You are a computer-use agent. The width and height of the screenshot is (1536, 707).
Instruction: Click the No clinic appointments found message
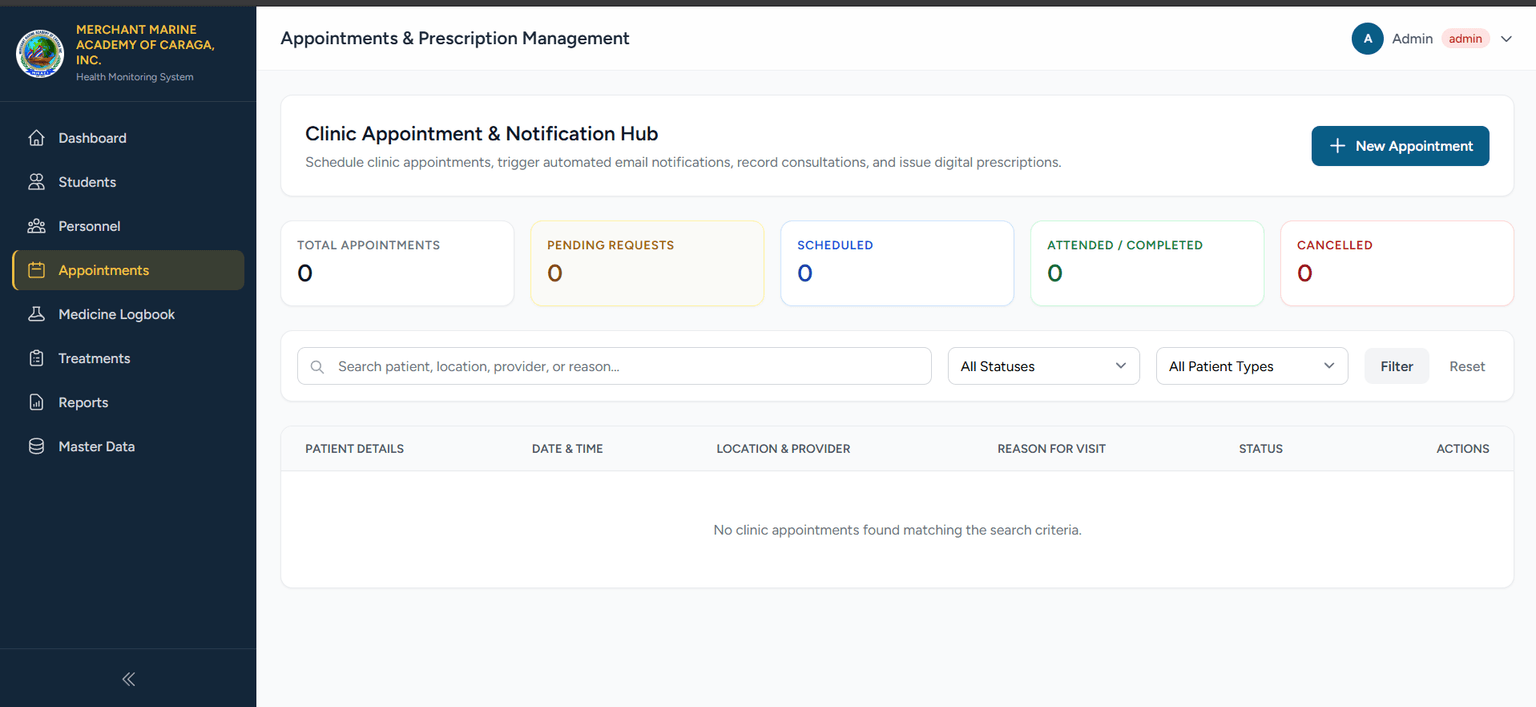(897, 530)
